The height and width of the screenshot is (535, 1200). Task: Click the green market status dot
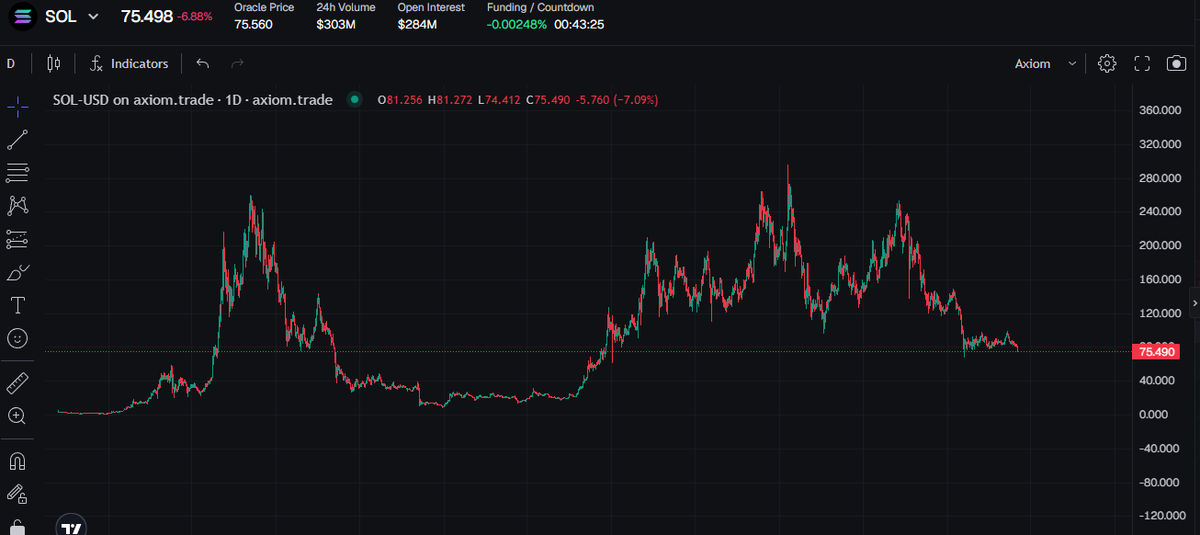(x=354, y=100)
